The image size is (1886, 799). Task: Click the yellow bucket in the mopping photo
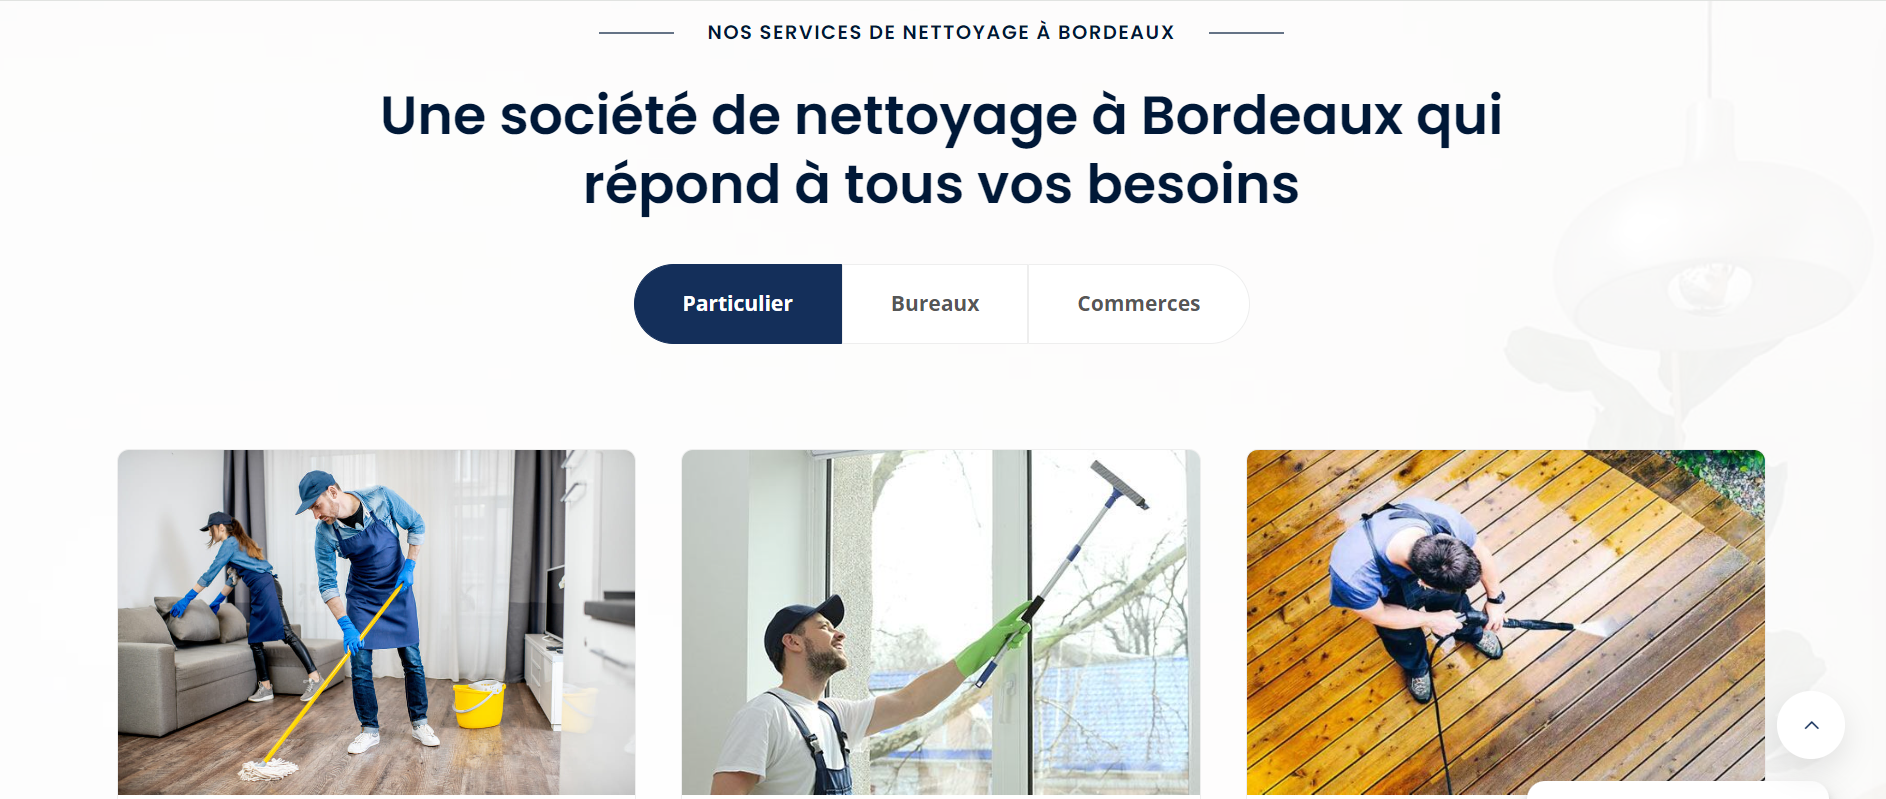[x=479, y=704]
